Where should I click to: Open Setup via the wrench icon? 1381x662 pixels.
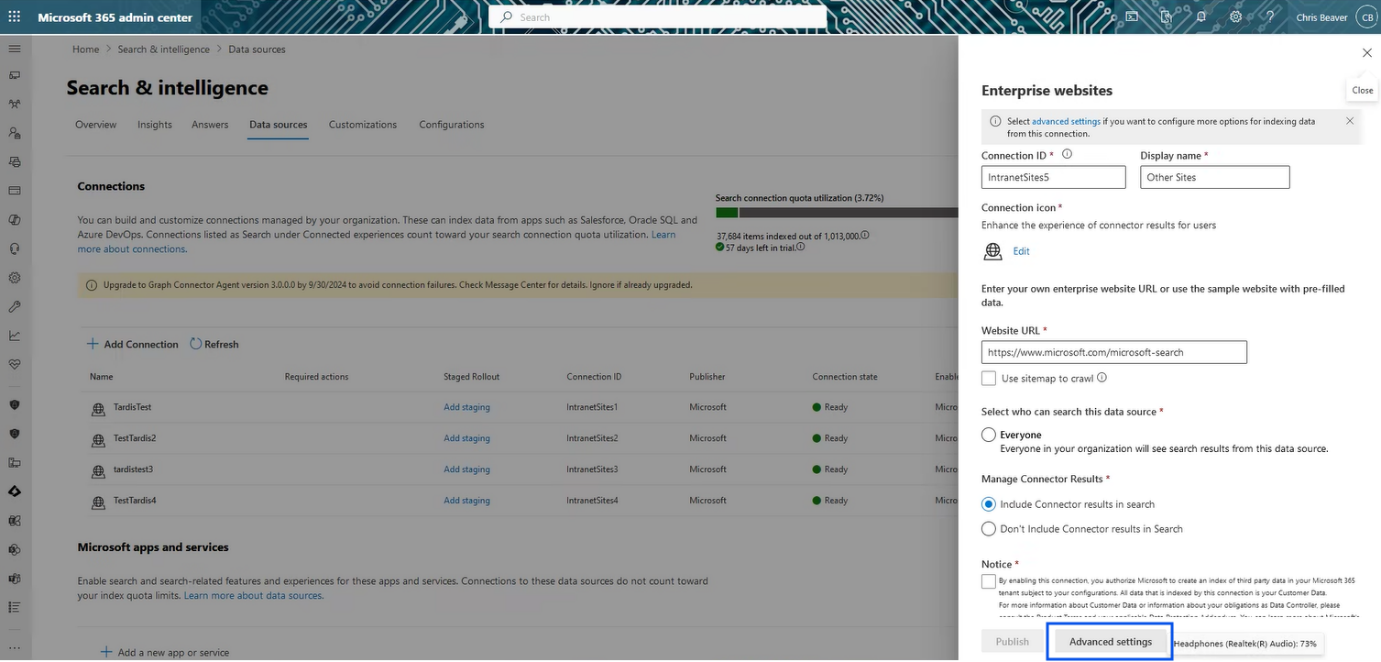[x=14, y=306]
